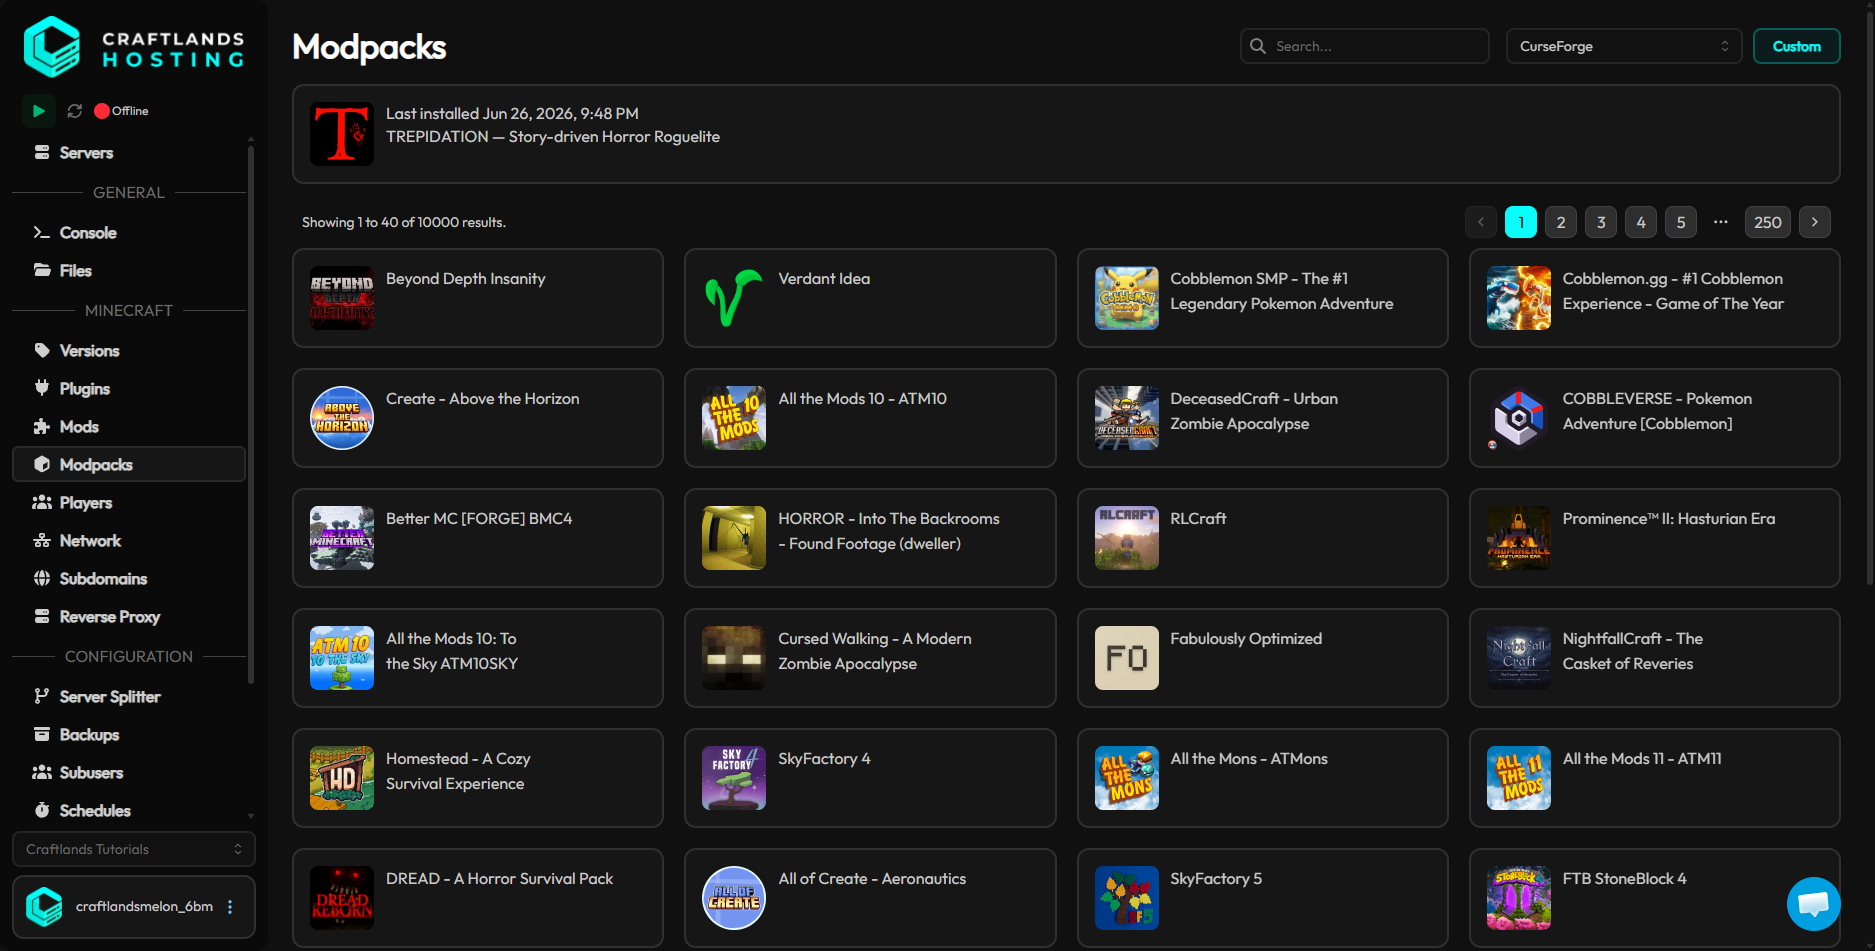Open the CurseForge source dropdown

pos(1624,46)
